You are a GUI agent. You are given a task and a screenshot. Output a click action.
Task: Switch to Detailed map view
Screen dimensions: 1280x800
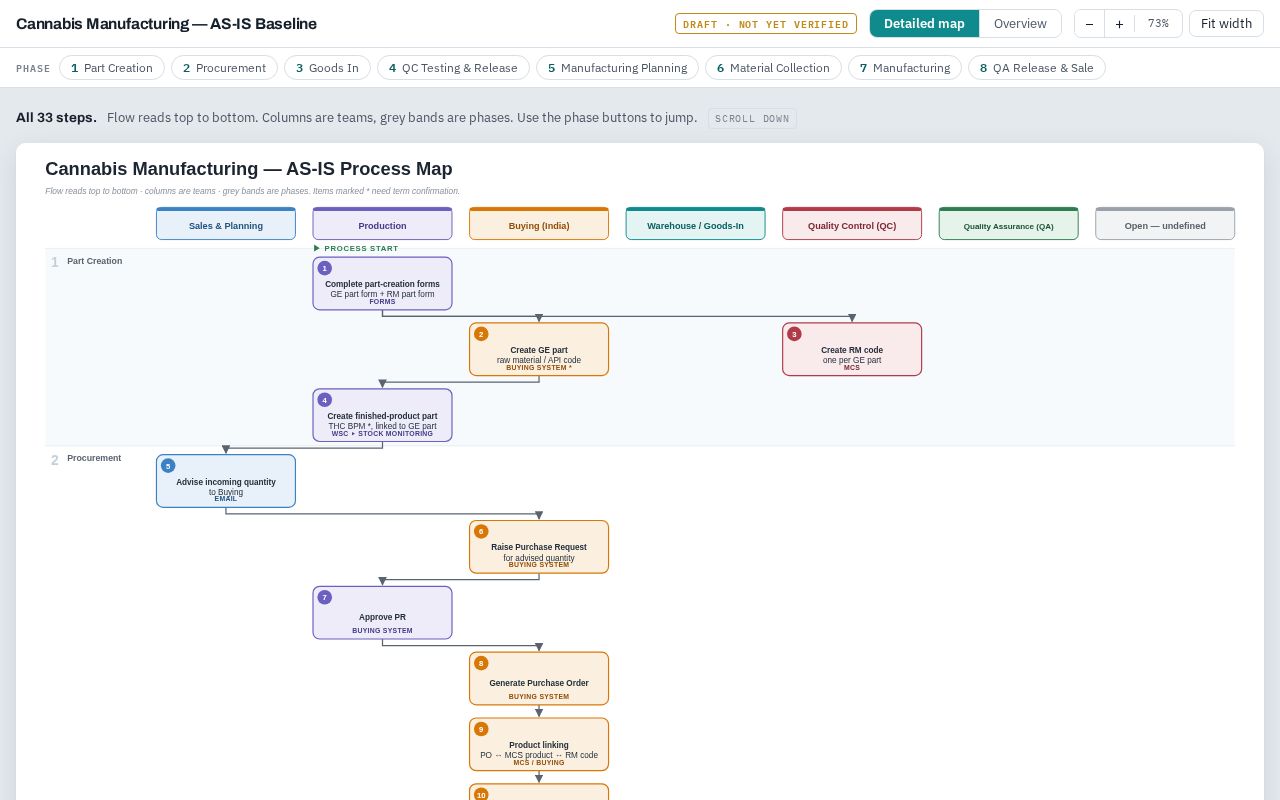tap(924, 24)
